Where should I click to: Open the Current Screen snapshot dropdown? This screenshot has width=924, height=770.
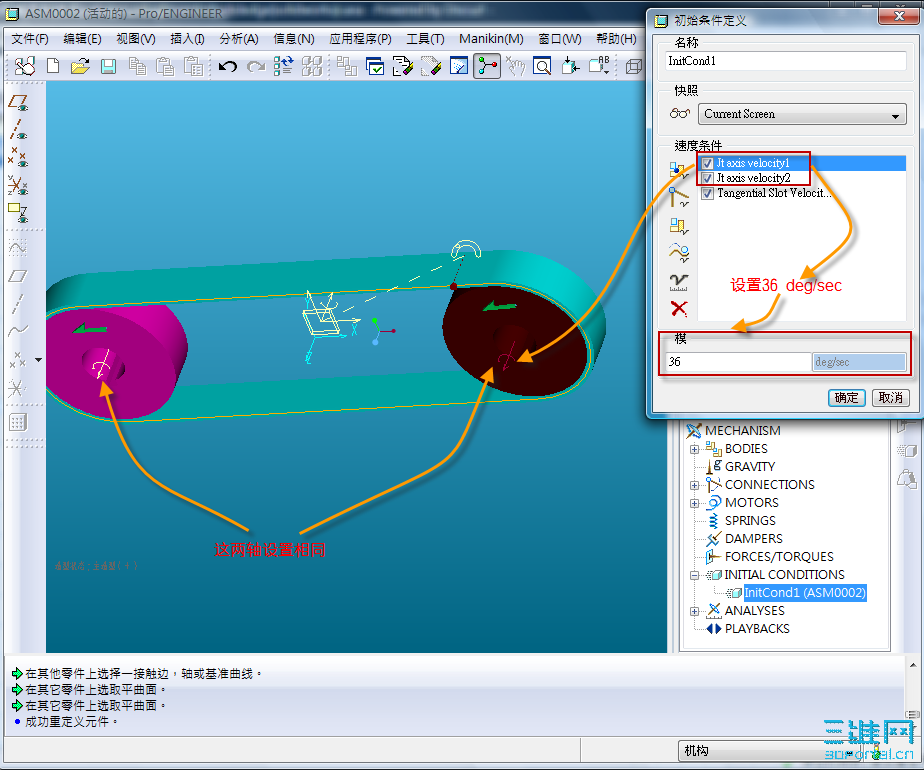[802, 114]
